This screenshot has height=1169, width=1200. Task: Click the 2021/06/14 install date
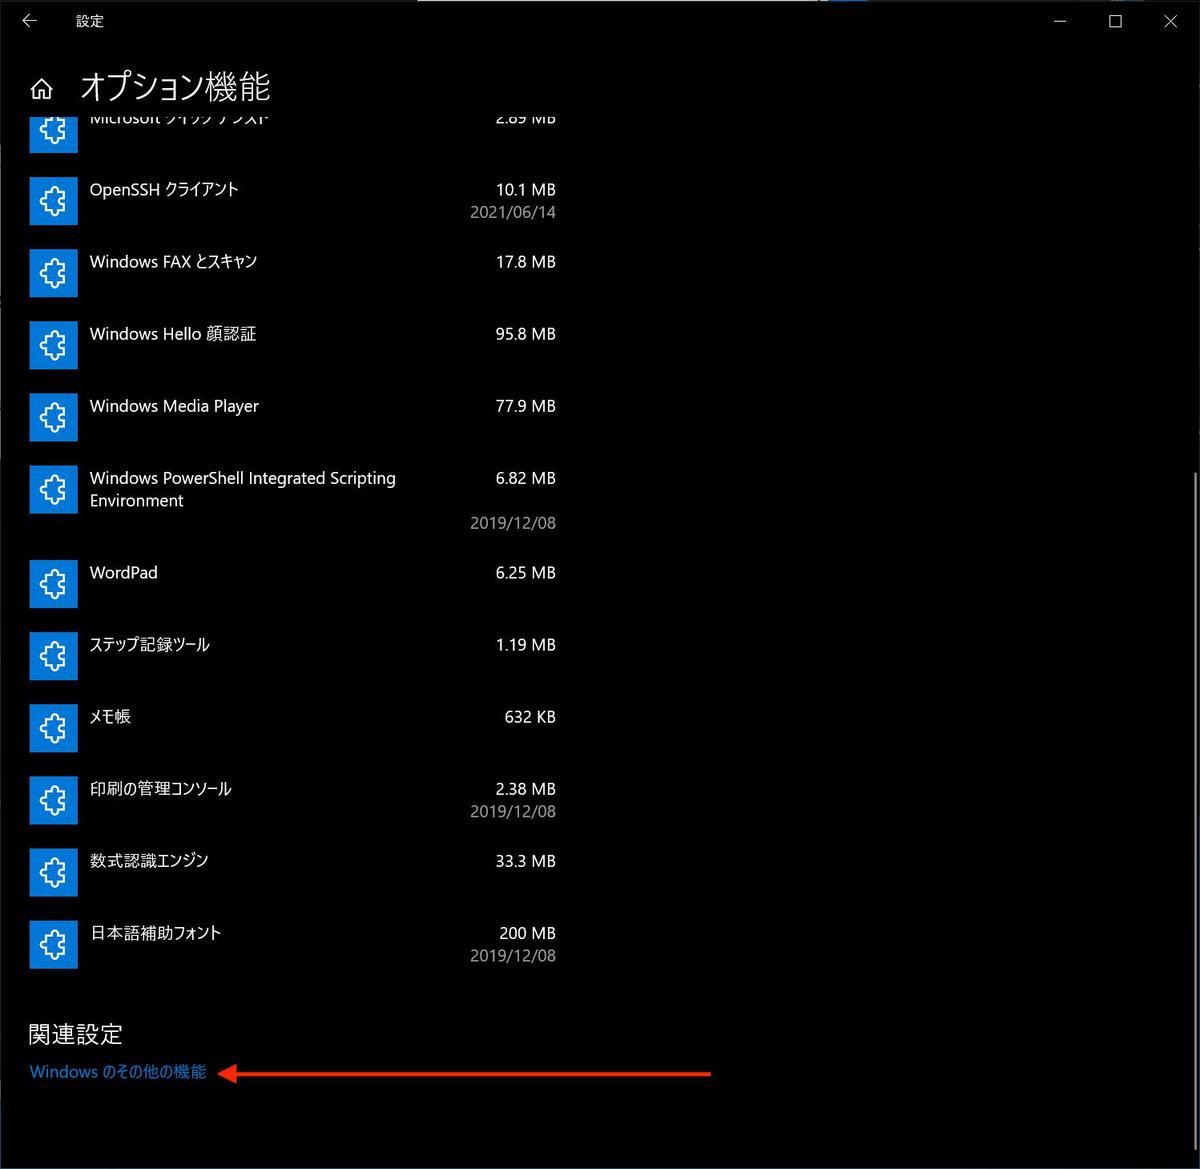[x=513, y=212]
